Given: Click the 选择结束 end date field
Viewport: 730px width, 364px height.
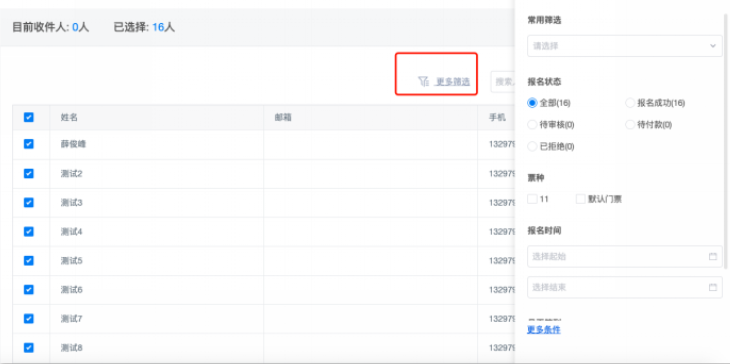Looking at the screenshot, I should (x=624, y=287).
